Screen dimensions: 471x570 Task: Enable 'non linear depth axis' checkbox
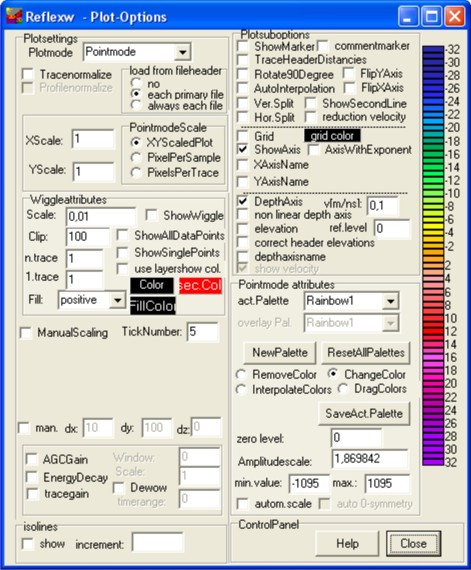click(x=243, y=214)
